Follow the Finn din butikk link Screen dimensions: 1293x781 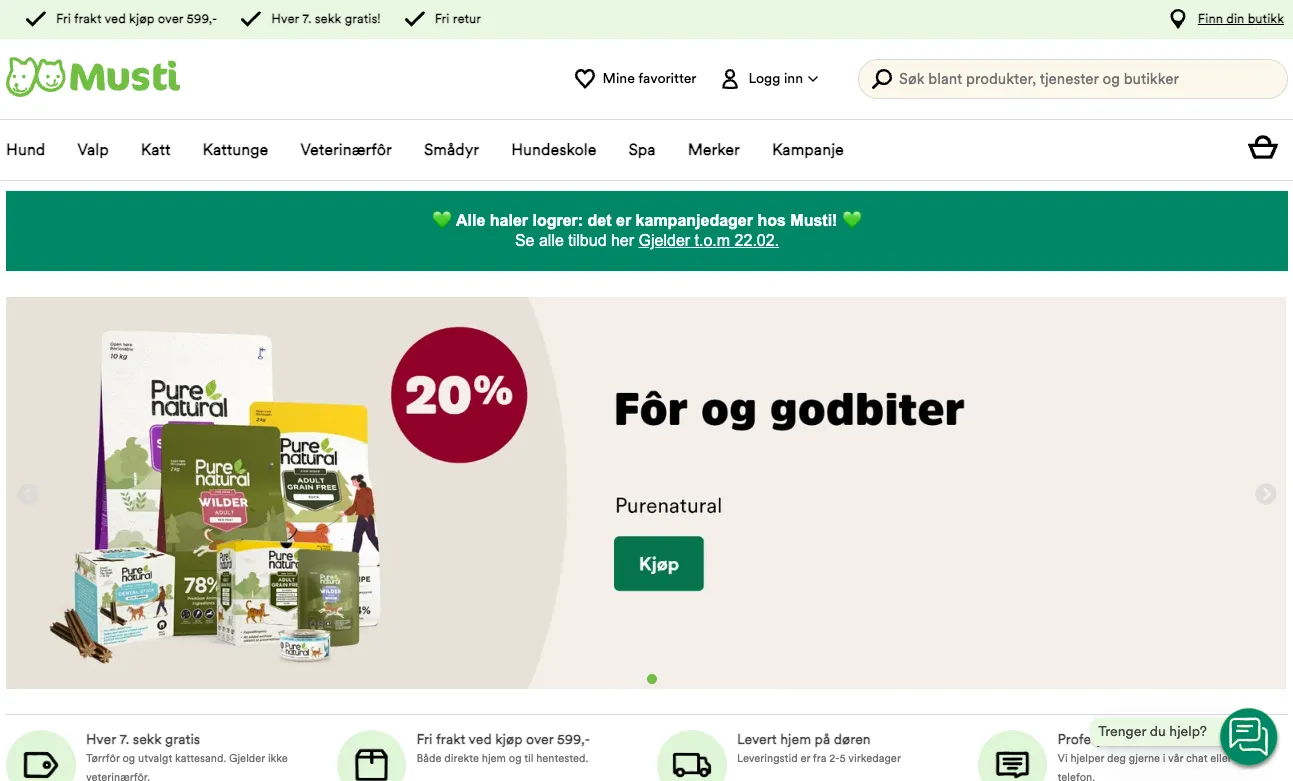pos(1241,19)
